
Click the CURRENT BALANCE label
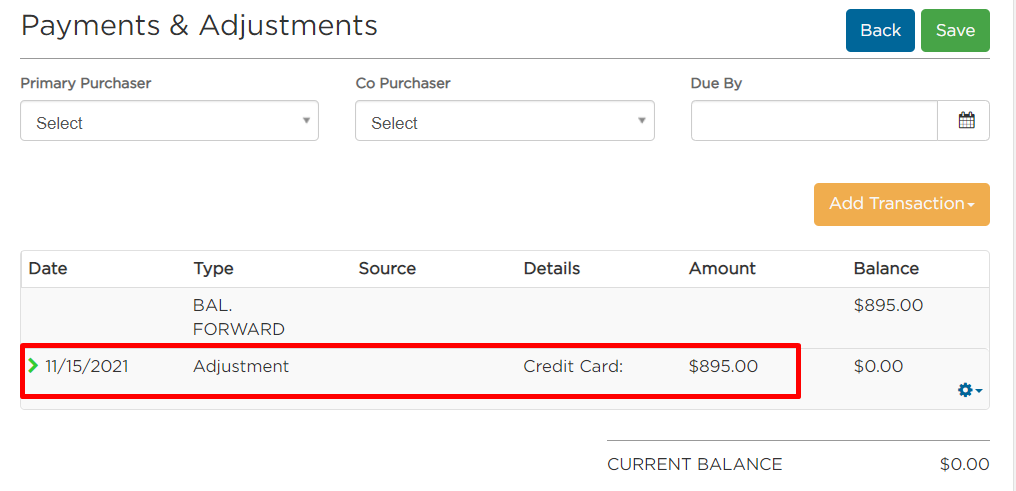pyautogui.click(x=695, y=464)
